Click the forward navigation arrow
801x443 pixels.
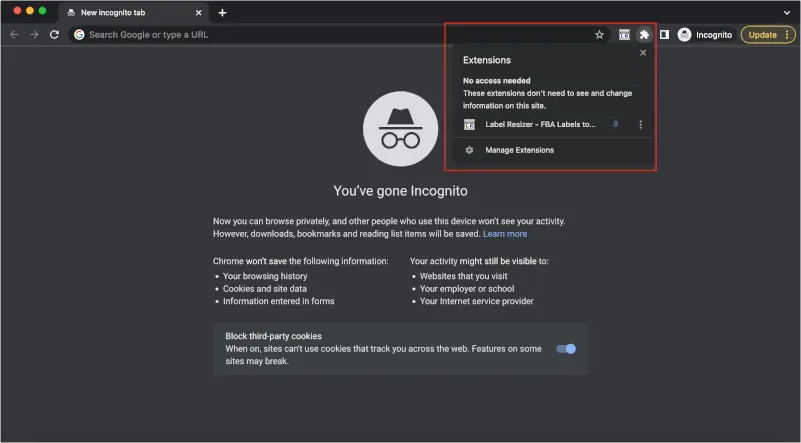click(x=34, y=35)
